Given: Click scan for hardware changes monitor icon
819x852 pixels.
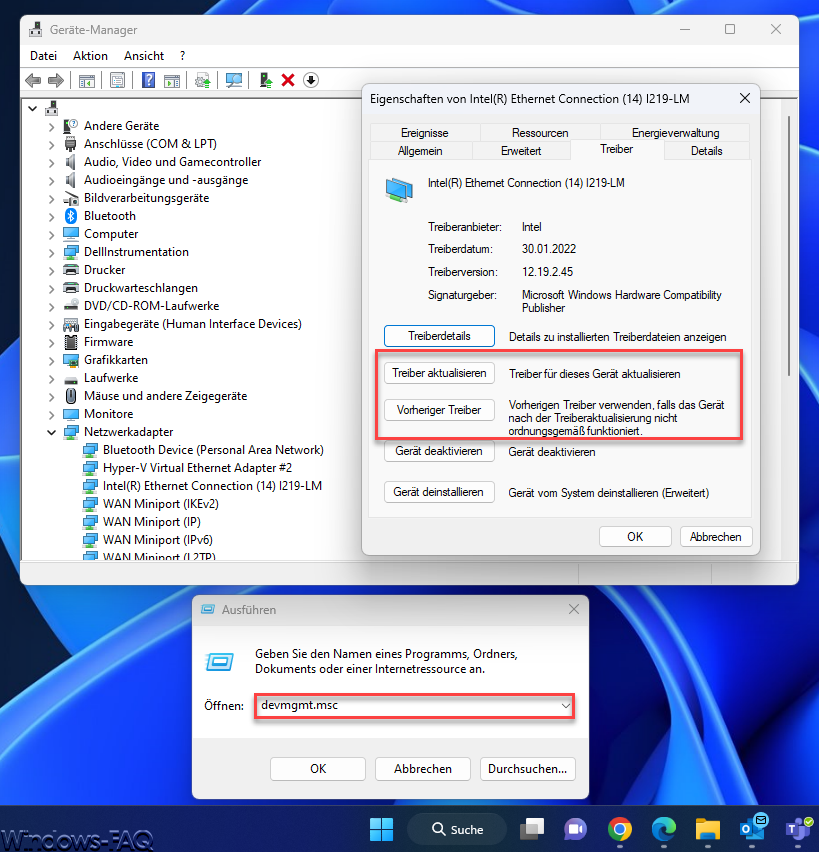Looking at the screenshot, I should (x=234, y=80).
